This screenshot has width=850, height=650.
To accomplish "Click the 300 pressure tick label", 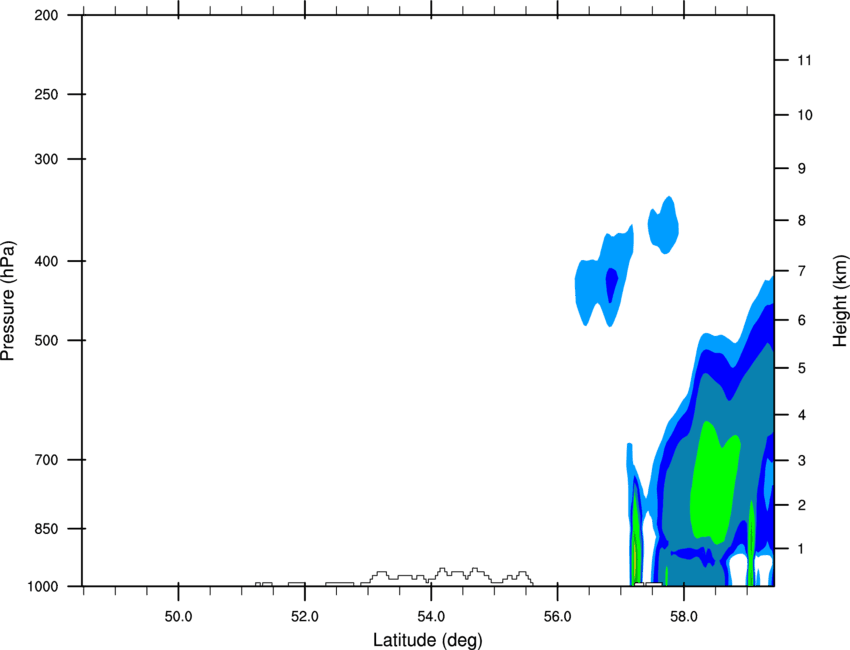I will pyautogui.click(x=46, y=159).
